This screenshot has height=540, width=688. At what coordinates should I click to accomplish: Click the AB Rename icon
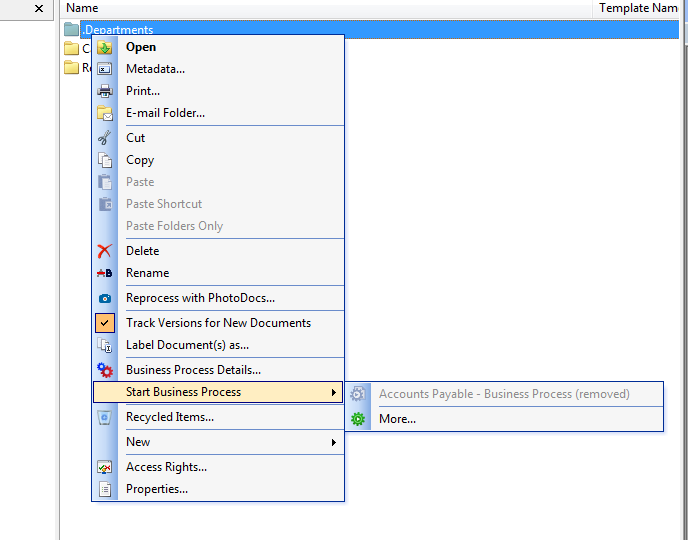[x=104, y=273]
